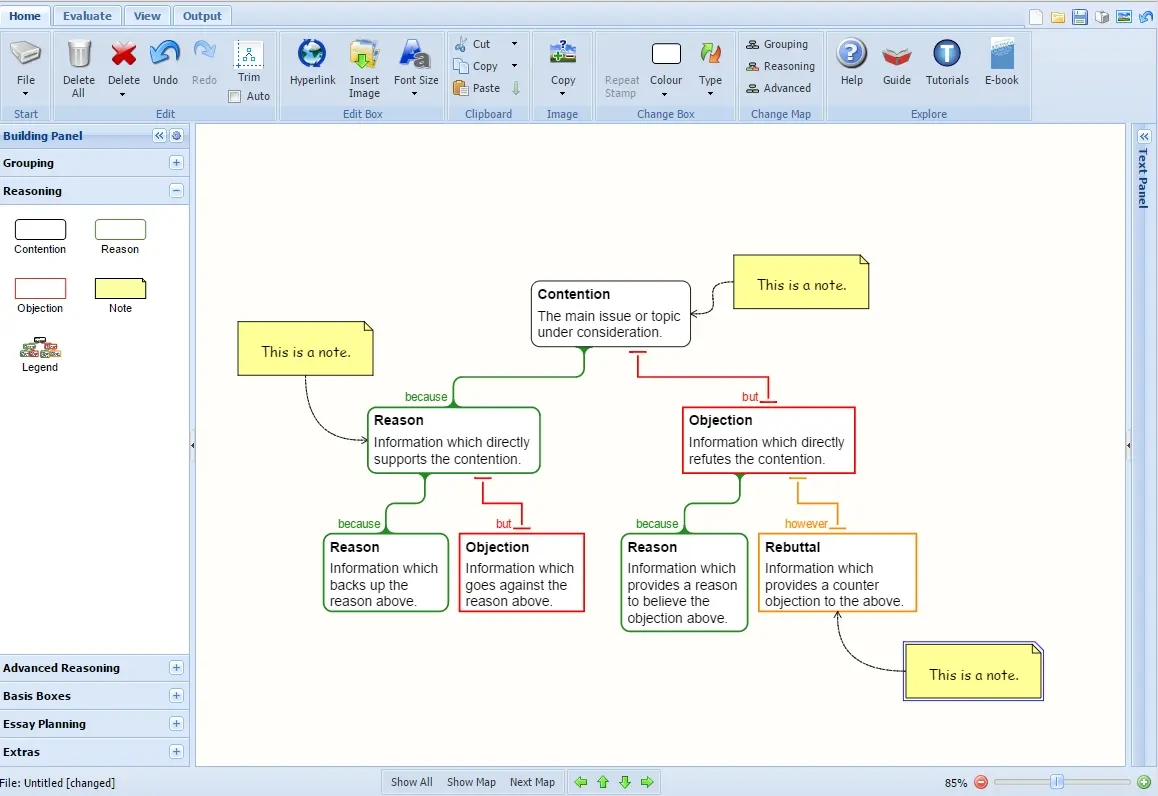Click the Insert Image icon
Screen dimensions: 1158x796
pyautogui.click(x=364, y=55)
